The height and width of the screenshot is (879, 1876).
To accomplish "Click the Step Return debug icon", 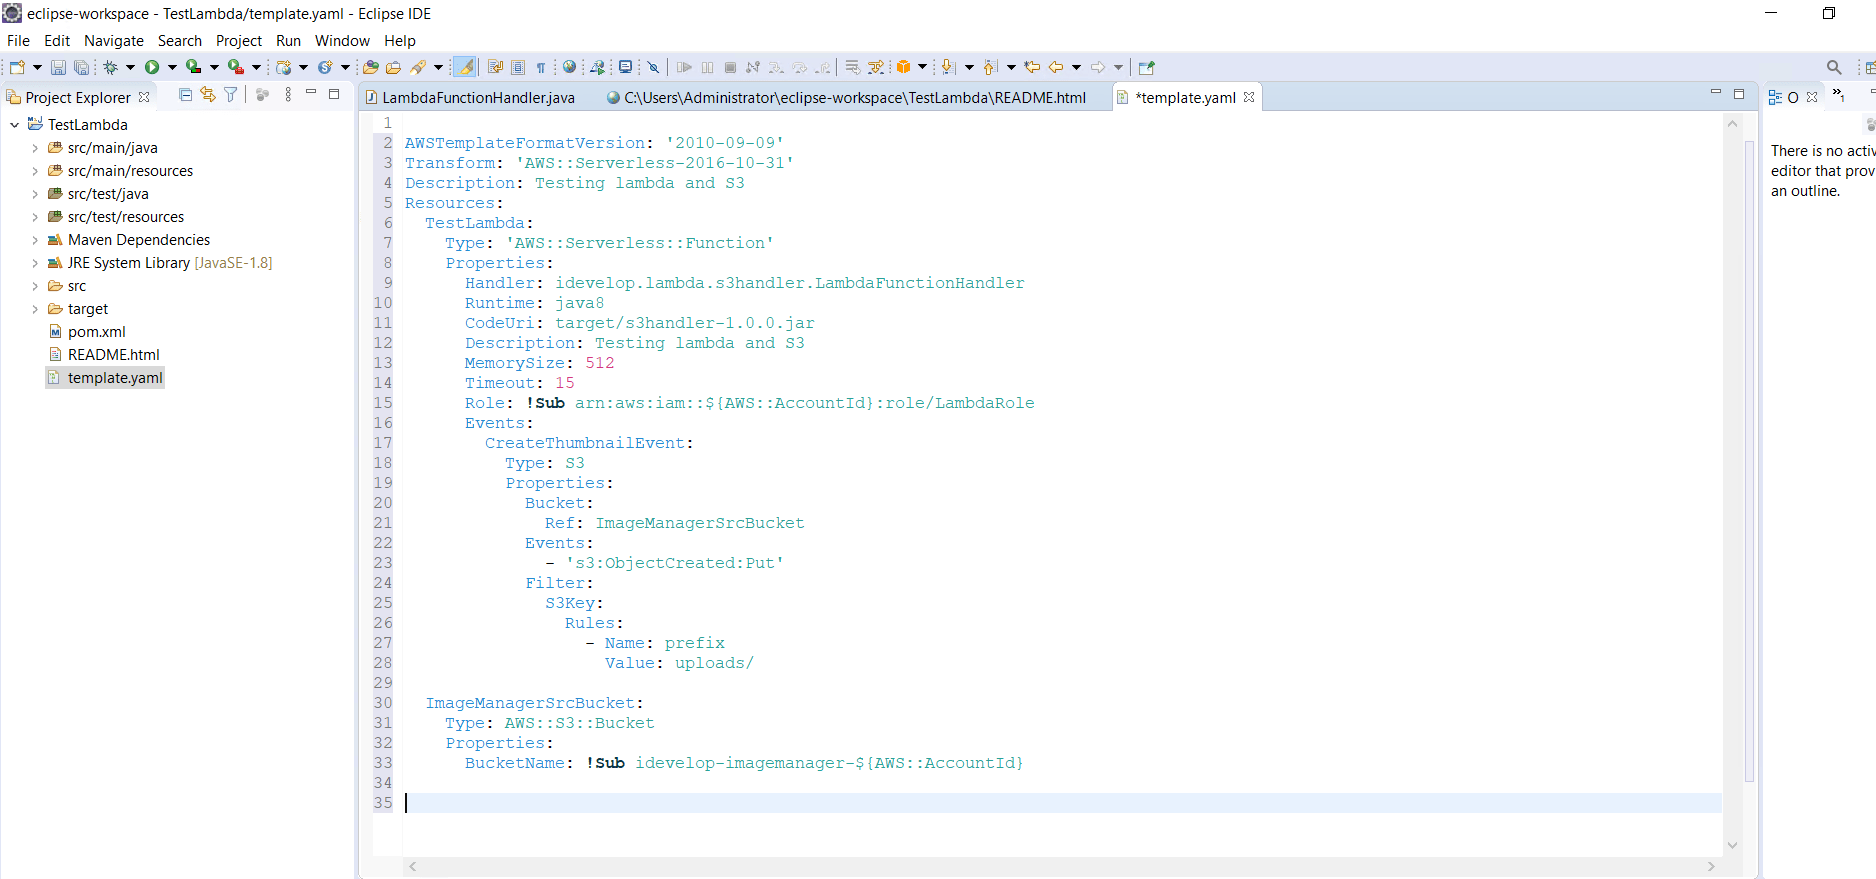I will 822,67.
